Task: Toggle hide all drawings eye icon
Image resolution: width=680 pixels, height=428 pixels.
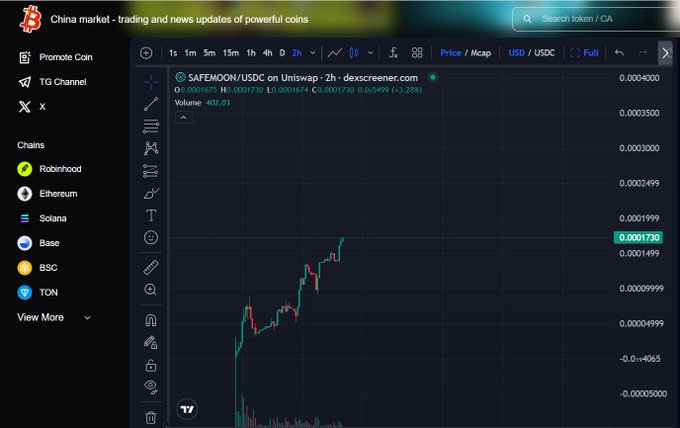Action: point(151,386)
